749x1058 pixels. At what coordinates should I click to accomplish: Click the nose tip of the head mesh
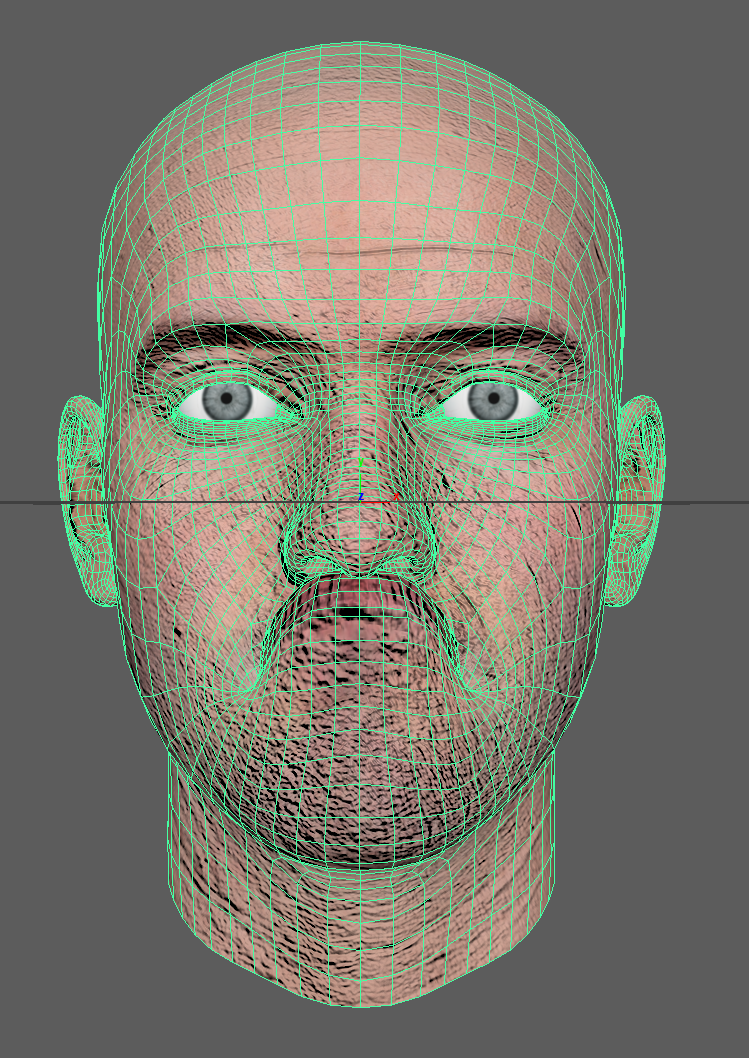coord(360,534)
